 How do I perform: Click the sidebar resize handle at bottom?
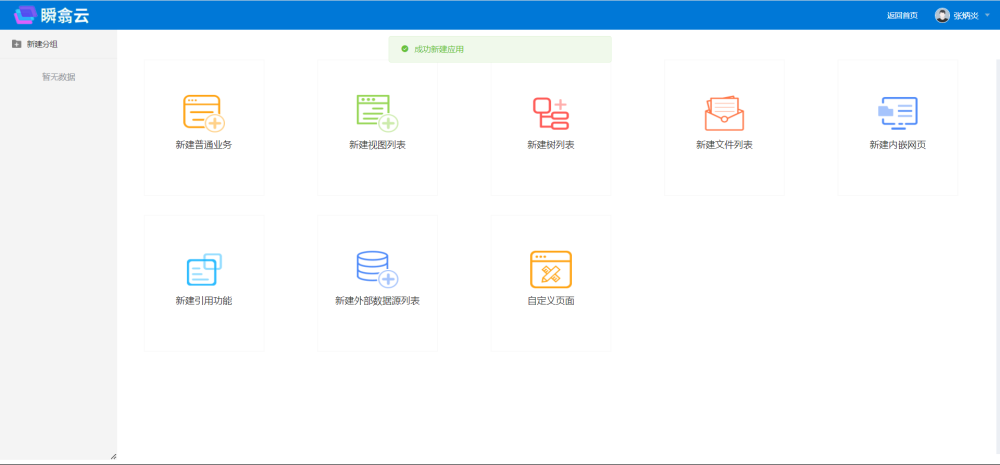(112, 456)
